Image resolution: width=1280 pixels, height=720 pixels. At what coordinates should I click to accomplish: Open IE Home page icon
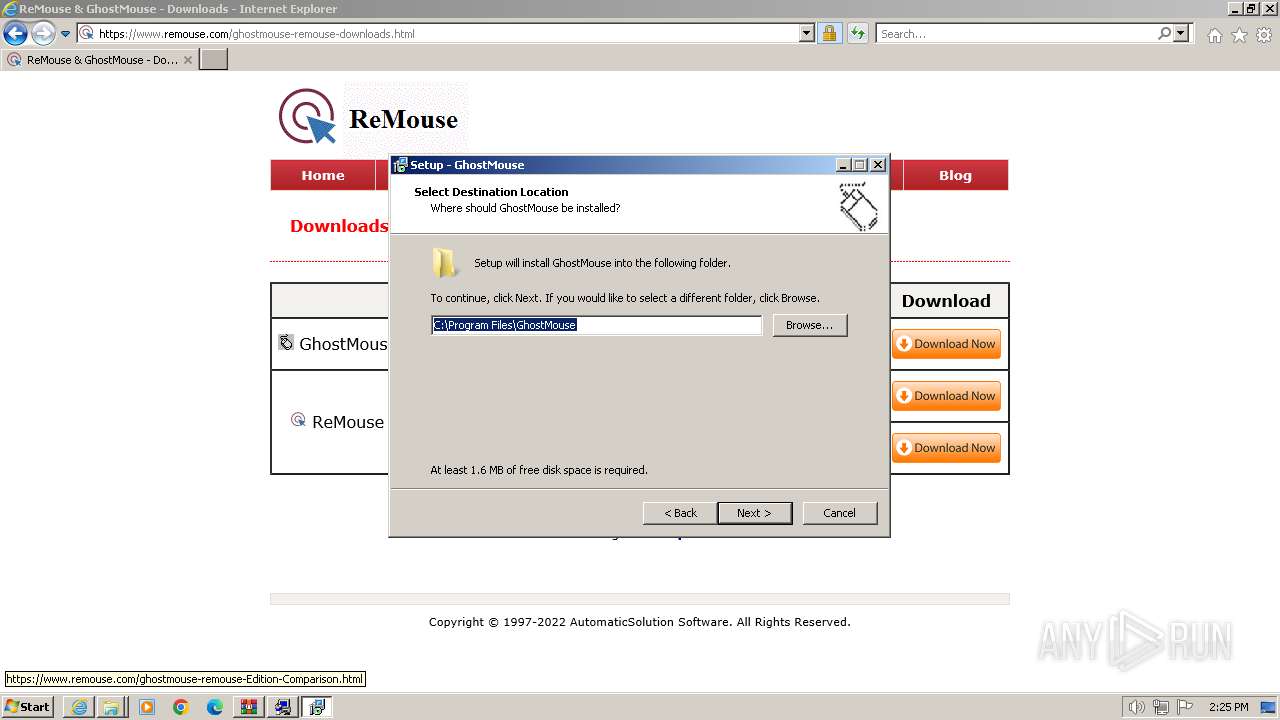coord(1214,35)
